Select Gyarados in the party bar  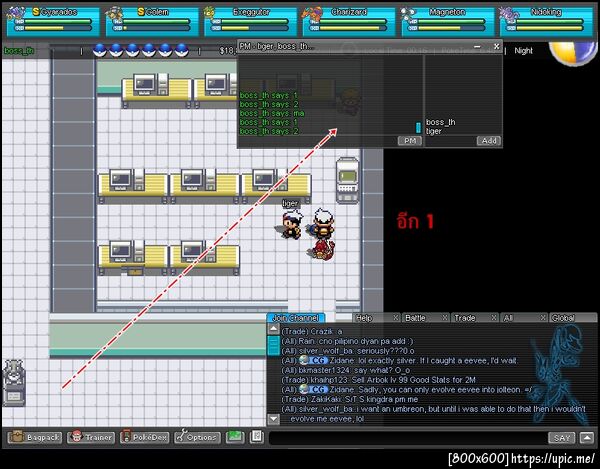(53, 21)
